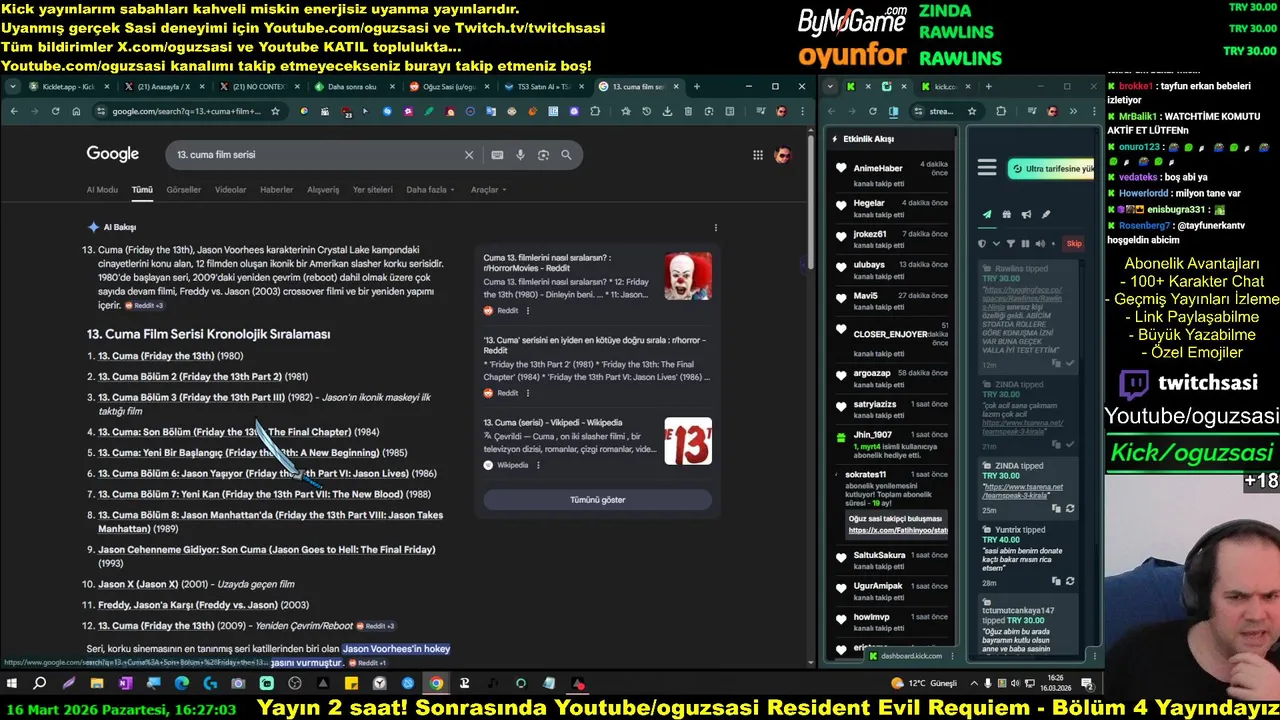Screen dimensions: 1280x720
Task: Copy icon on the Rawlins tipped card
Action: 1057,363
